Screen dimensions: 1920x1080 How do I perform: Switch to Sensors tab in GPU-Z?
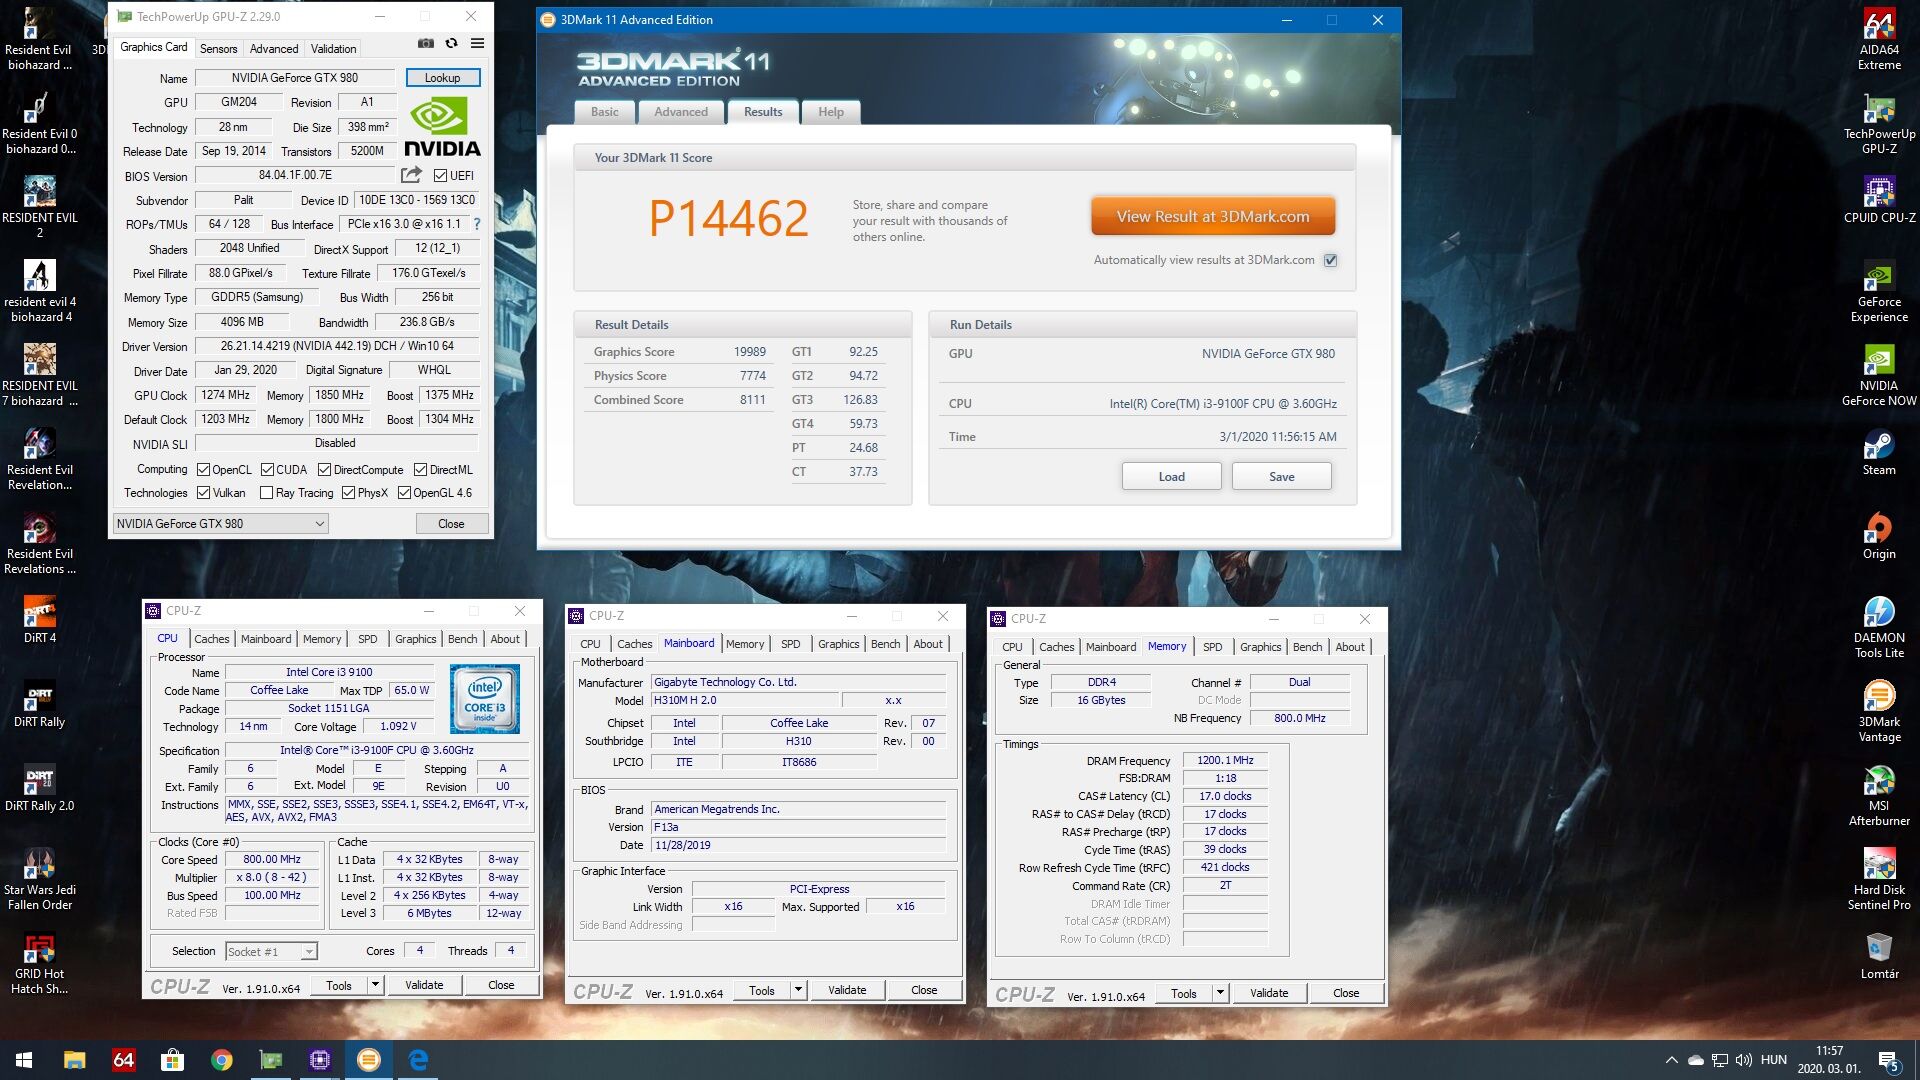tap(218, 48)
